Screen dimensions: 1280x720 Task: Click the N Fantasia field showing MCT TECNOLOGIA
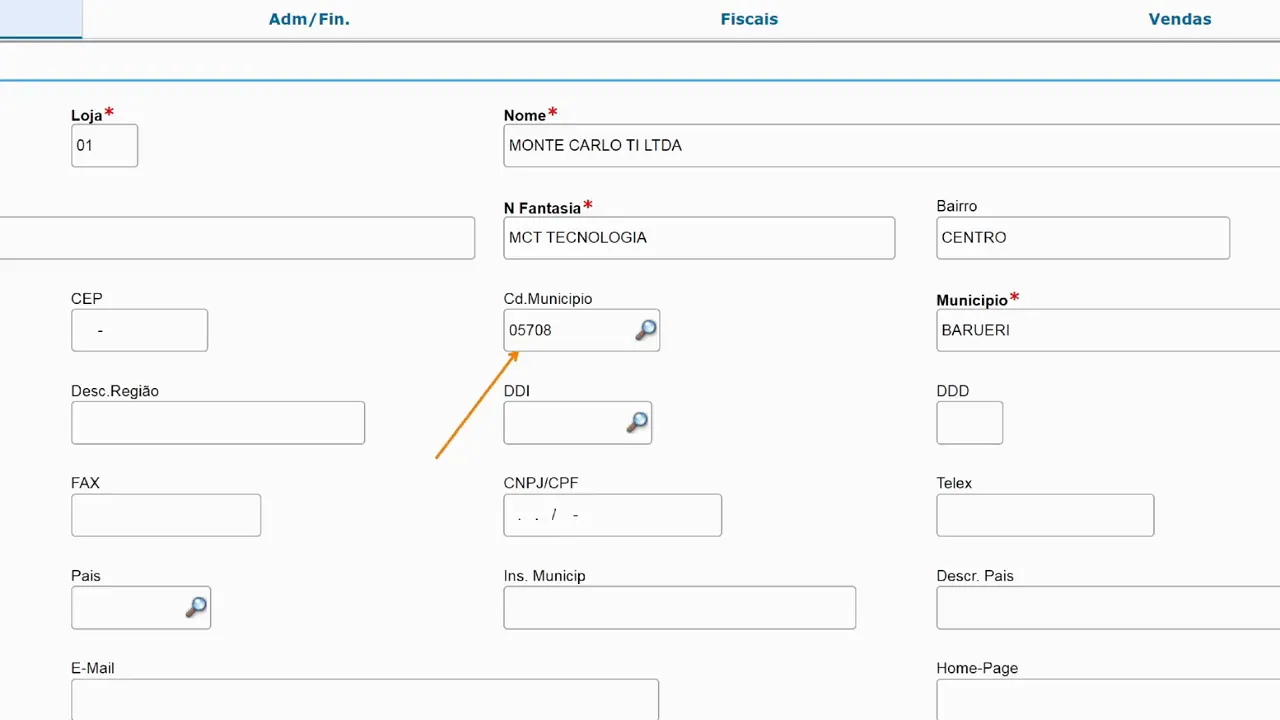click(699, 238)
